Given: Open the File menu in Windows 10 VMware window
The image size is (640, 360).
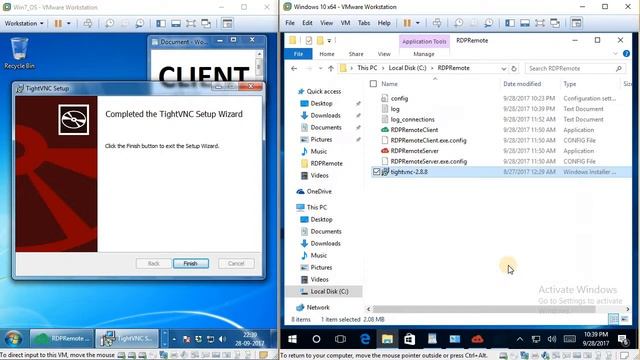Looking at the screenshot, I should click(290, 23).
